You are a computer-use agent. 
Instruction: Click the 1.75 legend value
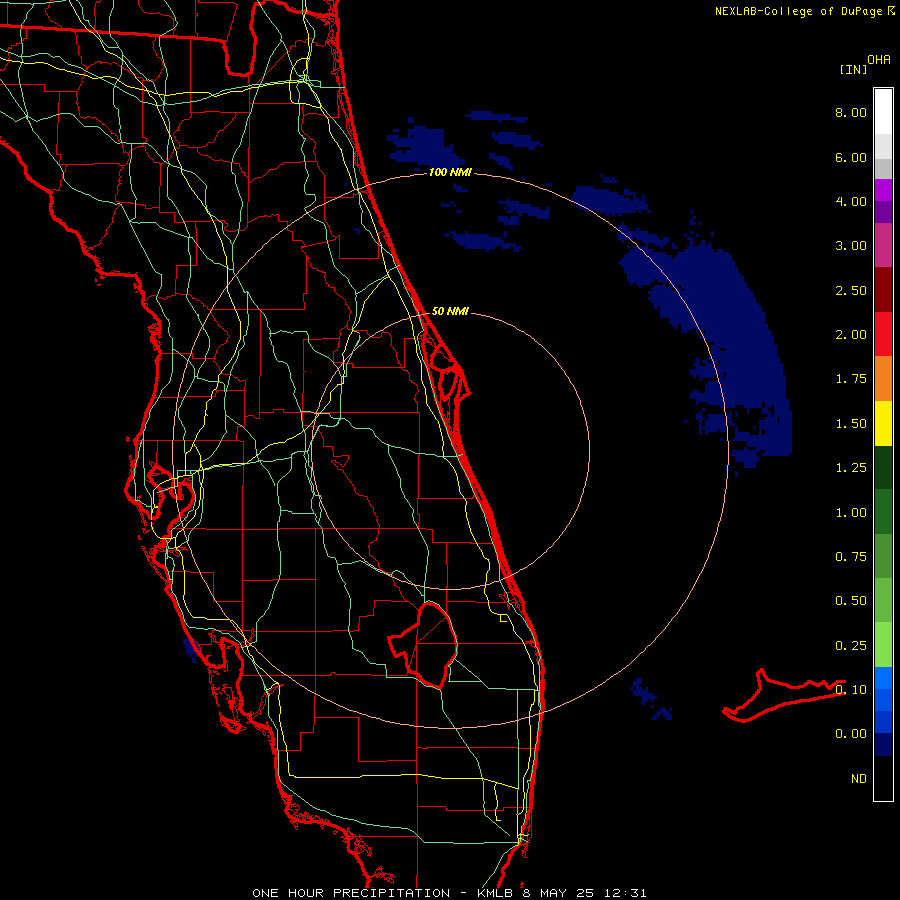pos(851,379)
